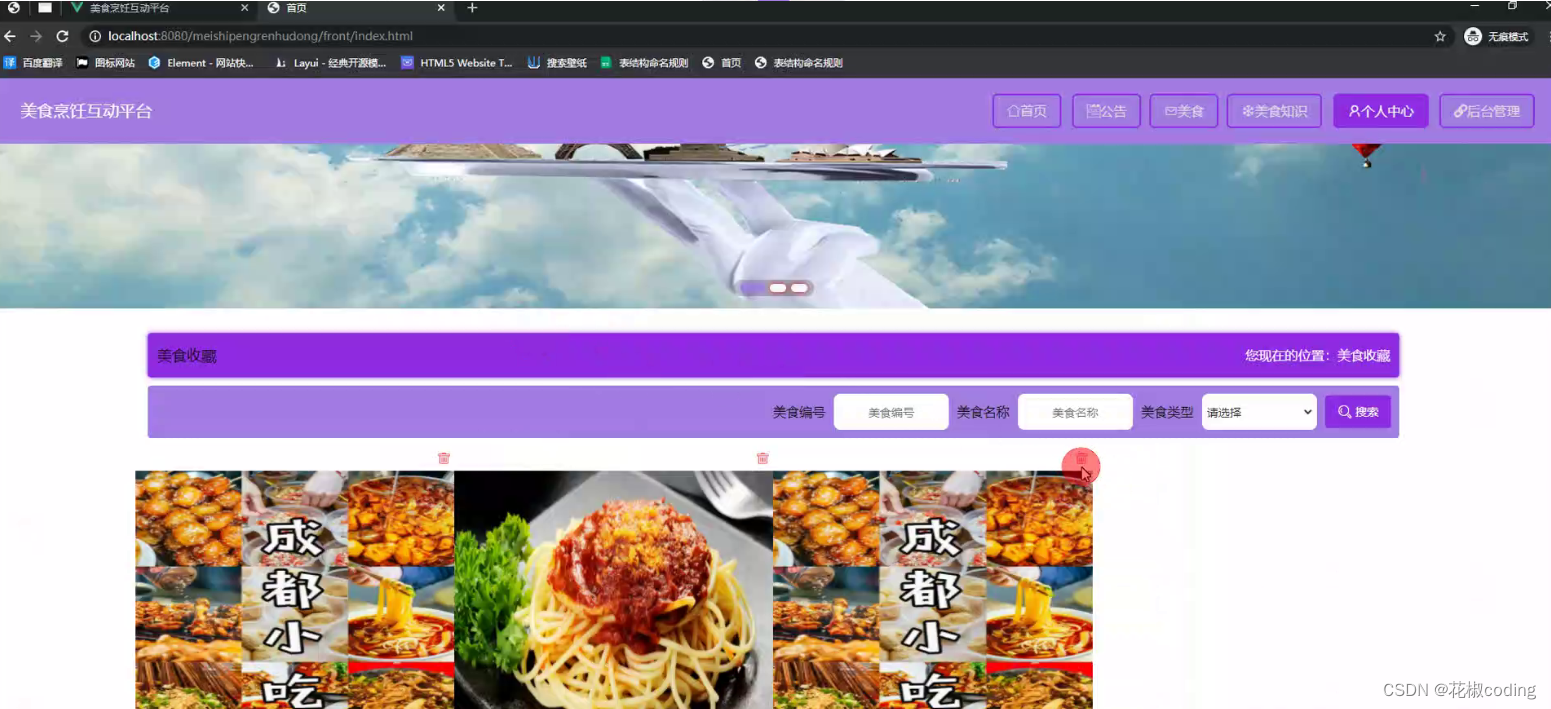Close the 首页 browser tab
The height and width of the screenshot is (709, 1551).
tap(442, 8)
